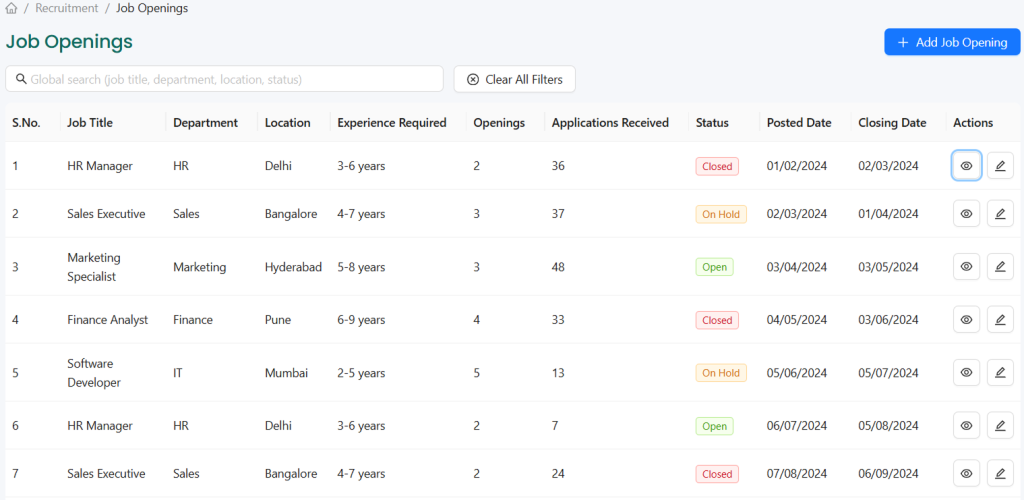The height and width of the screenshot is (500, 1024).
Task: Click the Status column header
Action: click(712, 123)
